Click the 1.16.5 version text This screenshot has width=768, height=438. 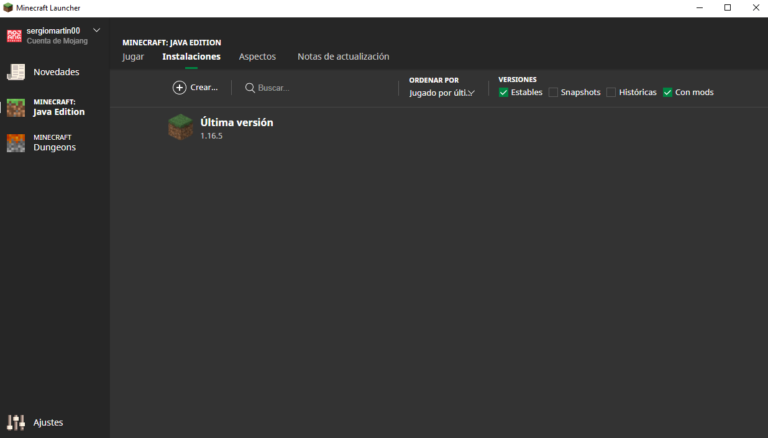point(211,136)
